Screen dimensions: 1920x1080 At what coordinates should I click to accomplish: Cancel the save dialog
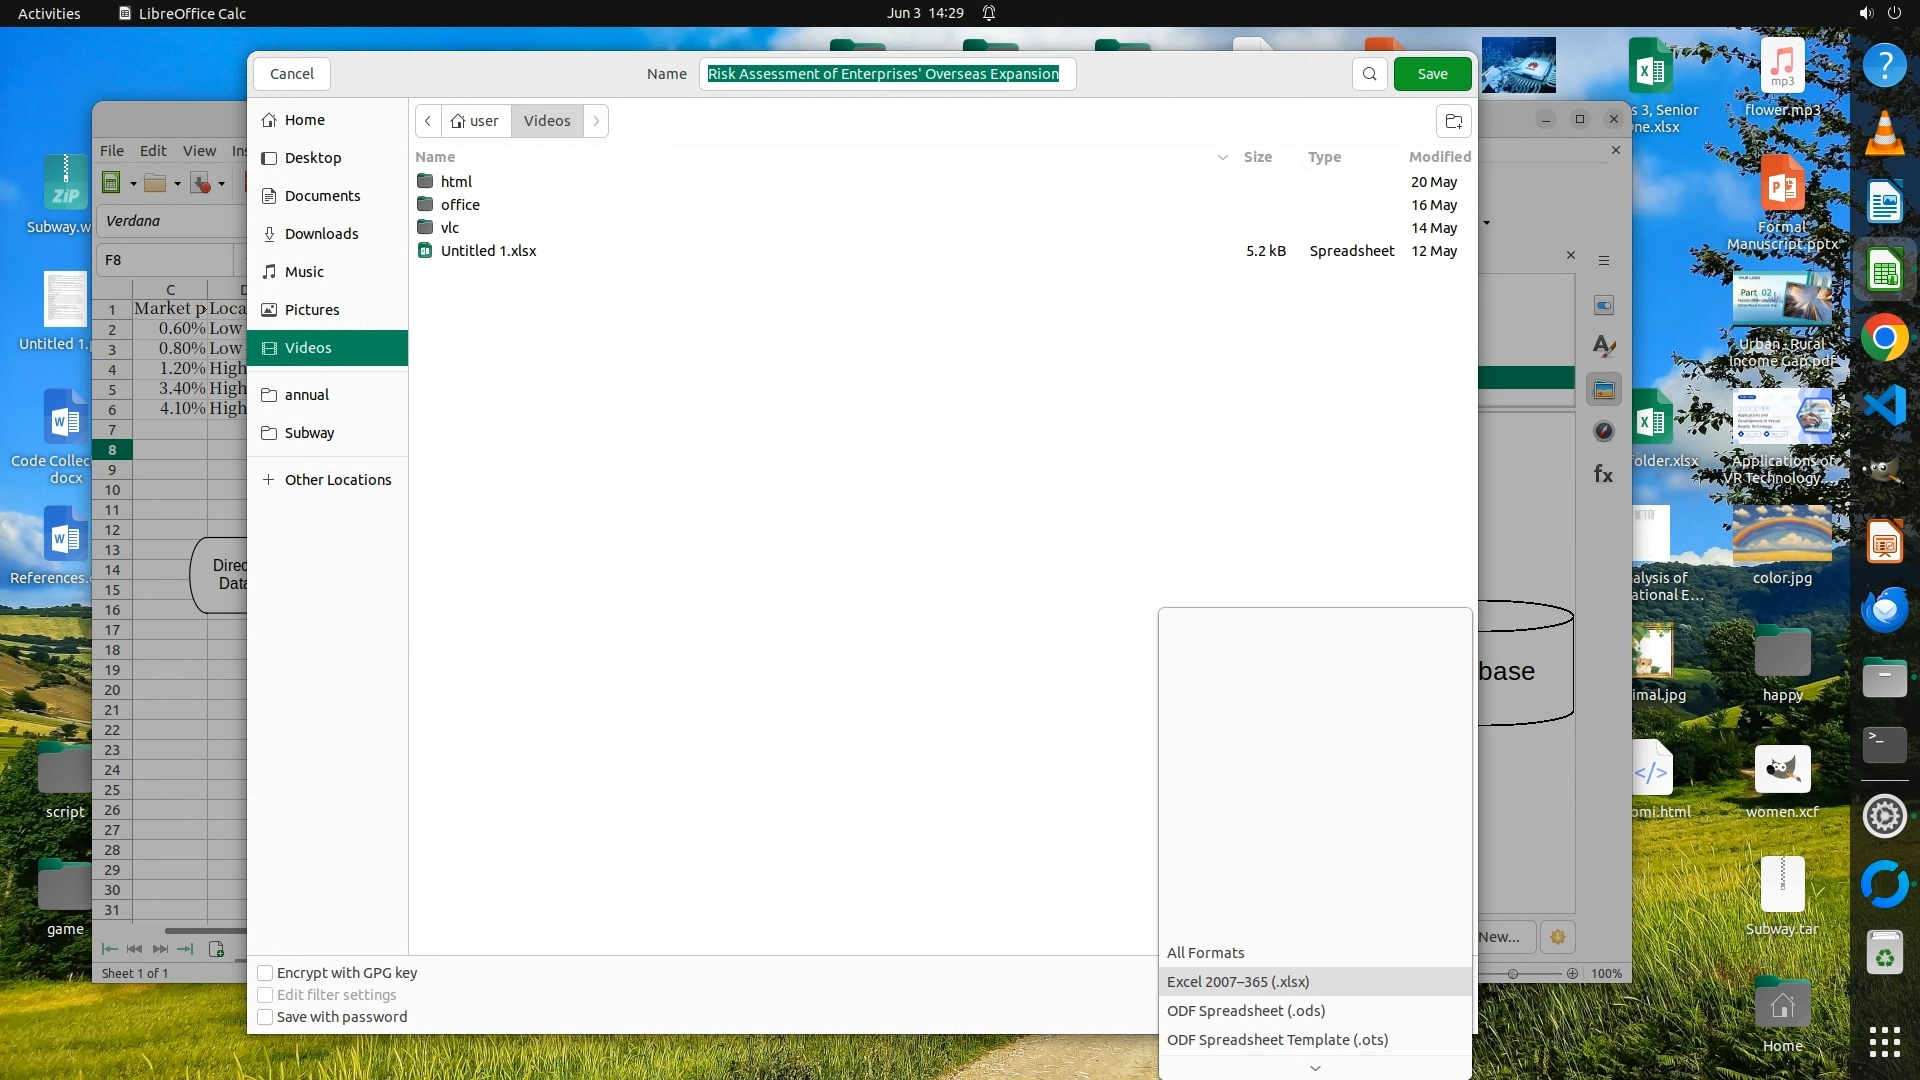(291, 74)
